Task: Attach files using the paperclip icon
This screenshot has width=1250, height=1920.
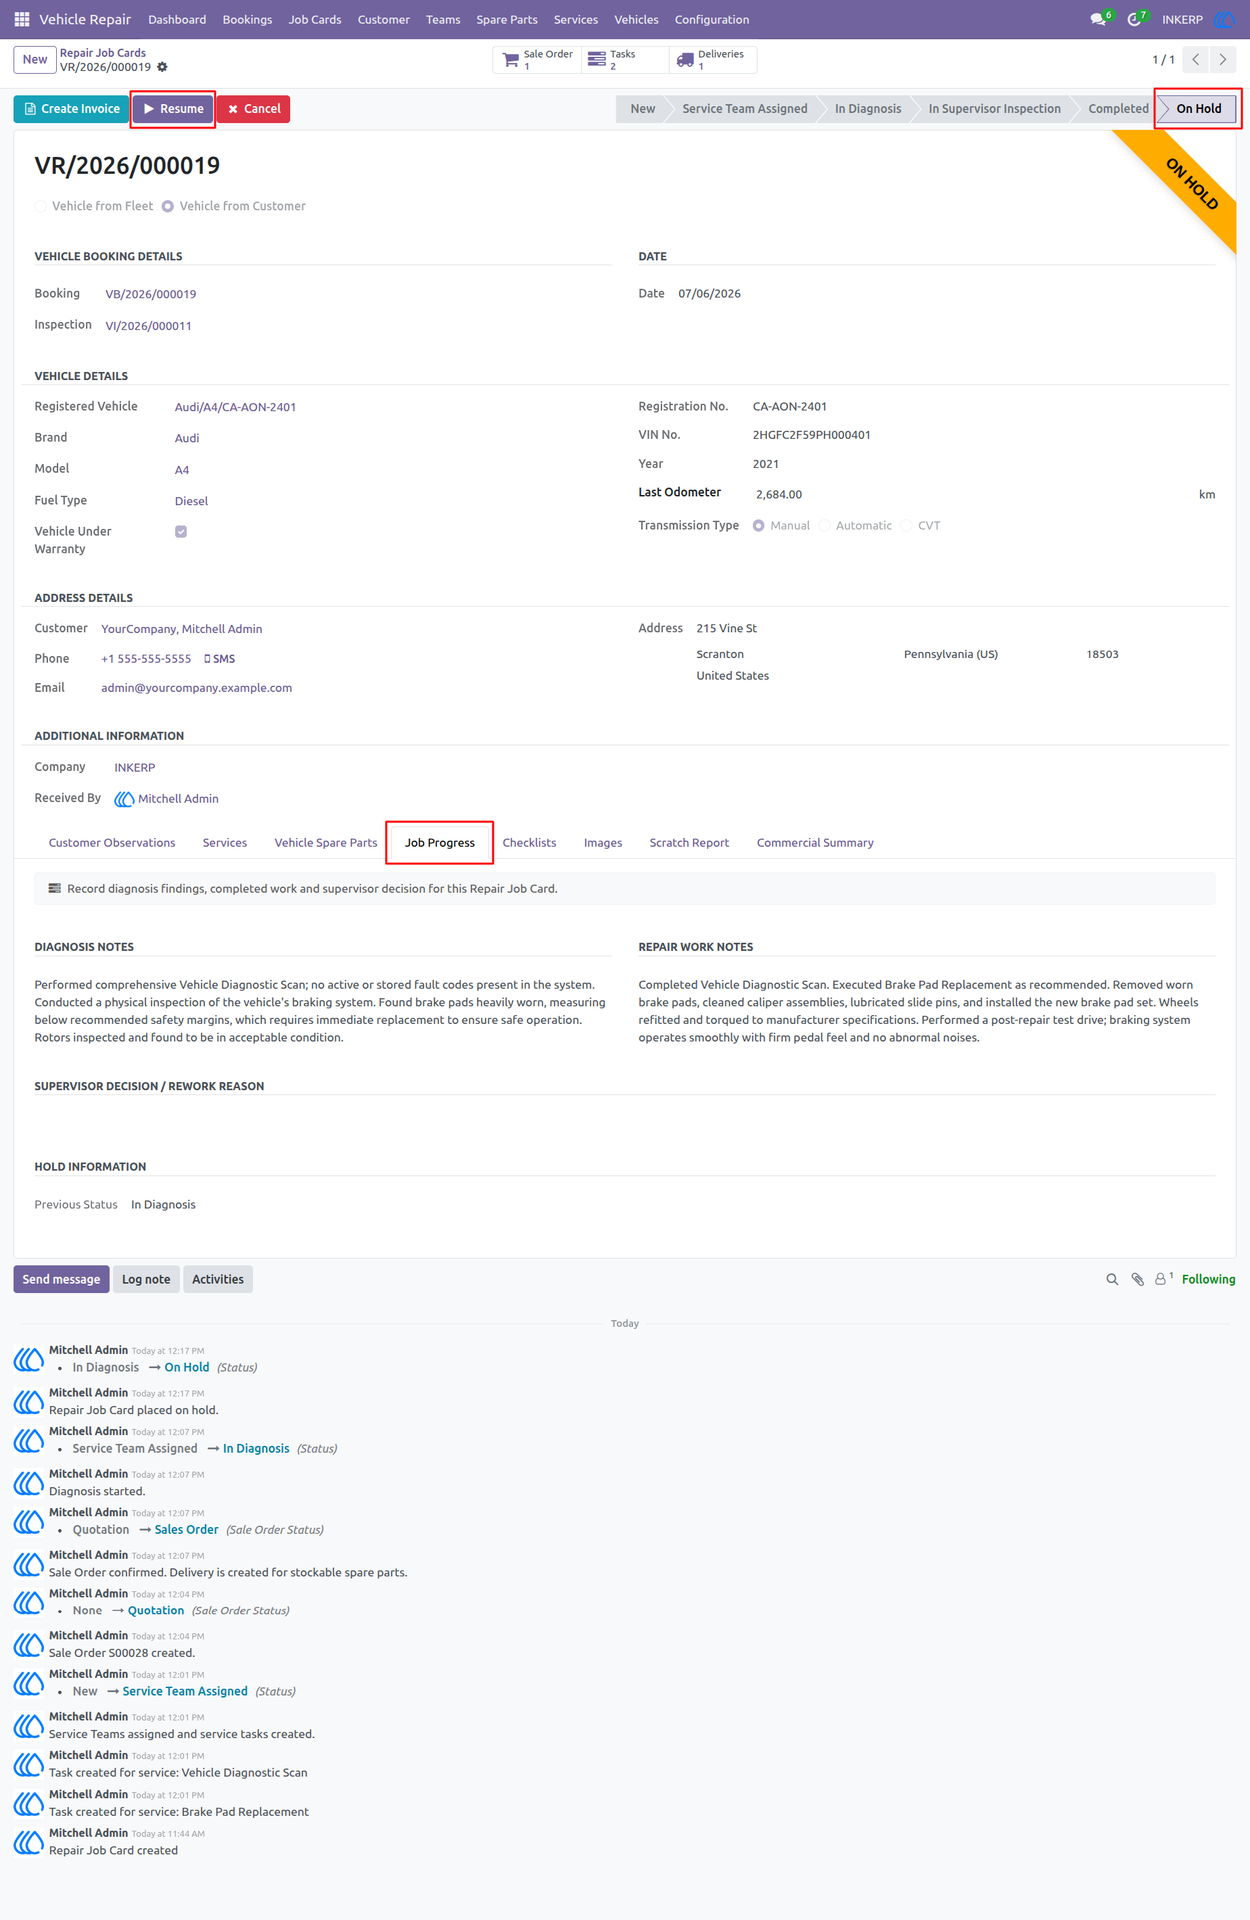Action: [1137, 1279]
